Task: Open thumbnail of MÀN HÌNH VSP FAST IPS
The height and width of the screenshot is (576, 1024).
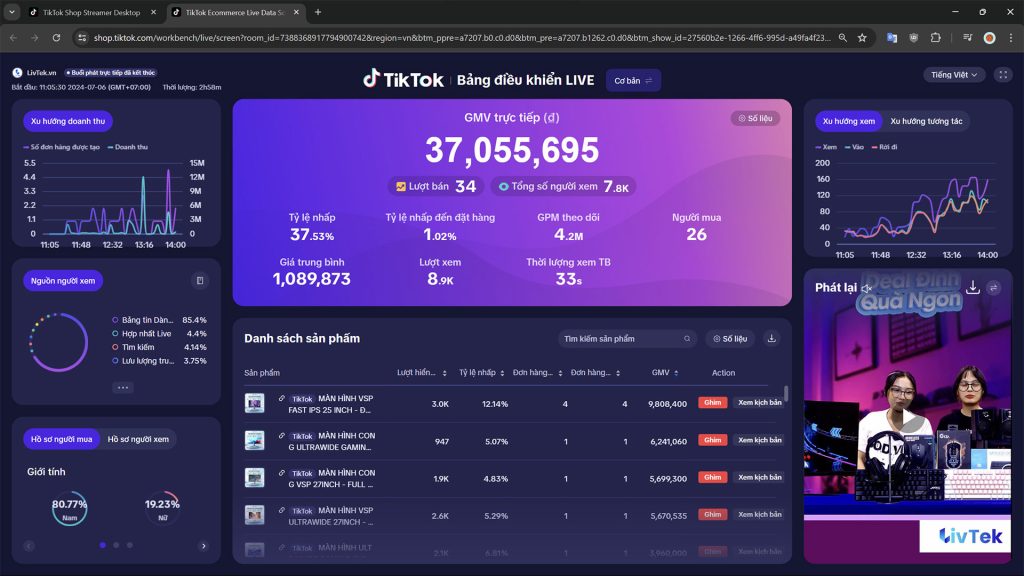Action: 255,403
